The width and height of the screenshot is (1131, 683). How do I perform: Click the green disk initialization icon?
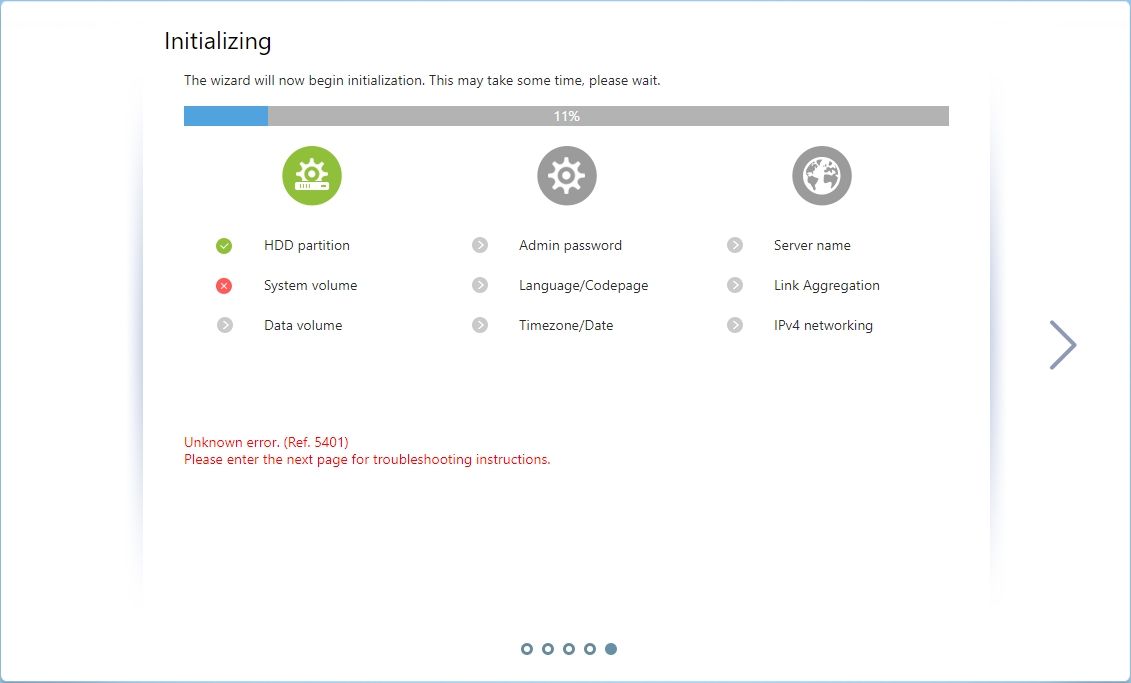coord(312,175)
